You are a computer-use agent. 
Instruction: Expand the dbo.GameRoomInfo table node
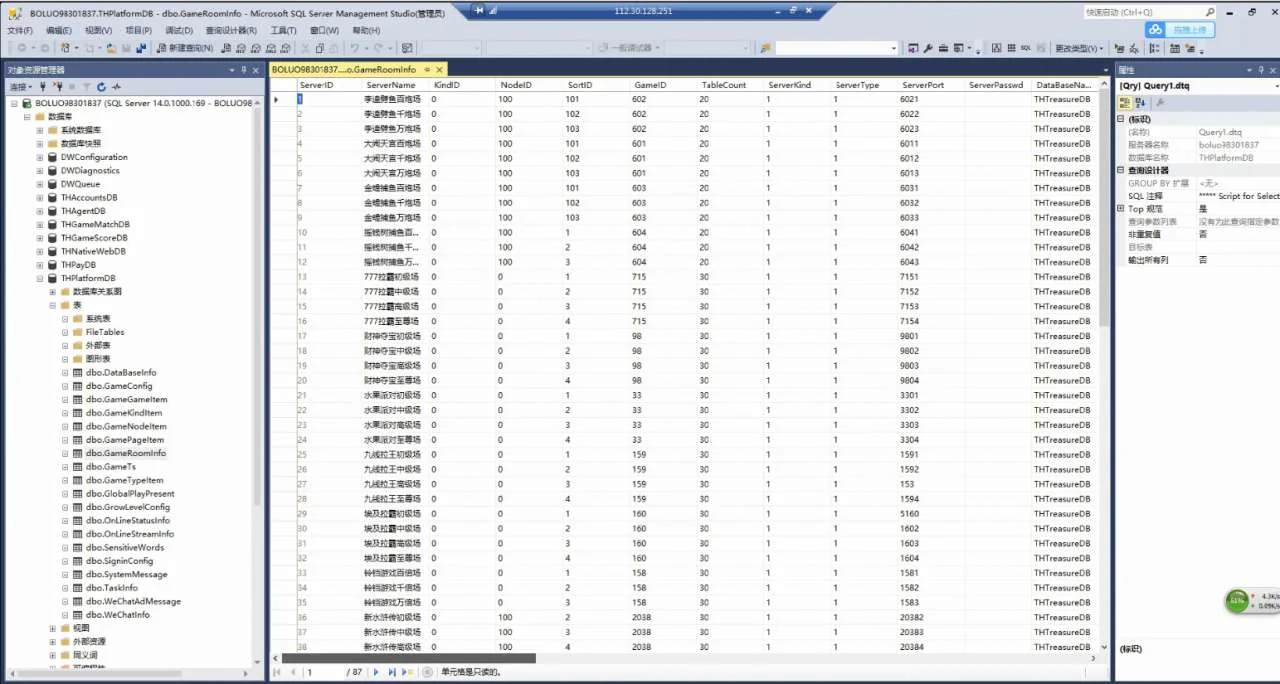point(65,453)
